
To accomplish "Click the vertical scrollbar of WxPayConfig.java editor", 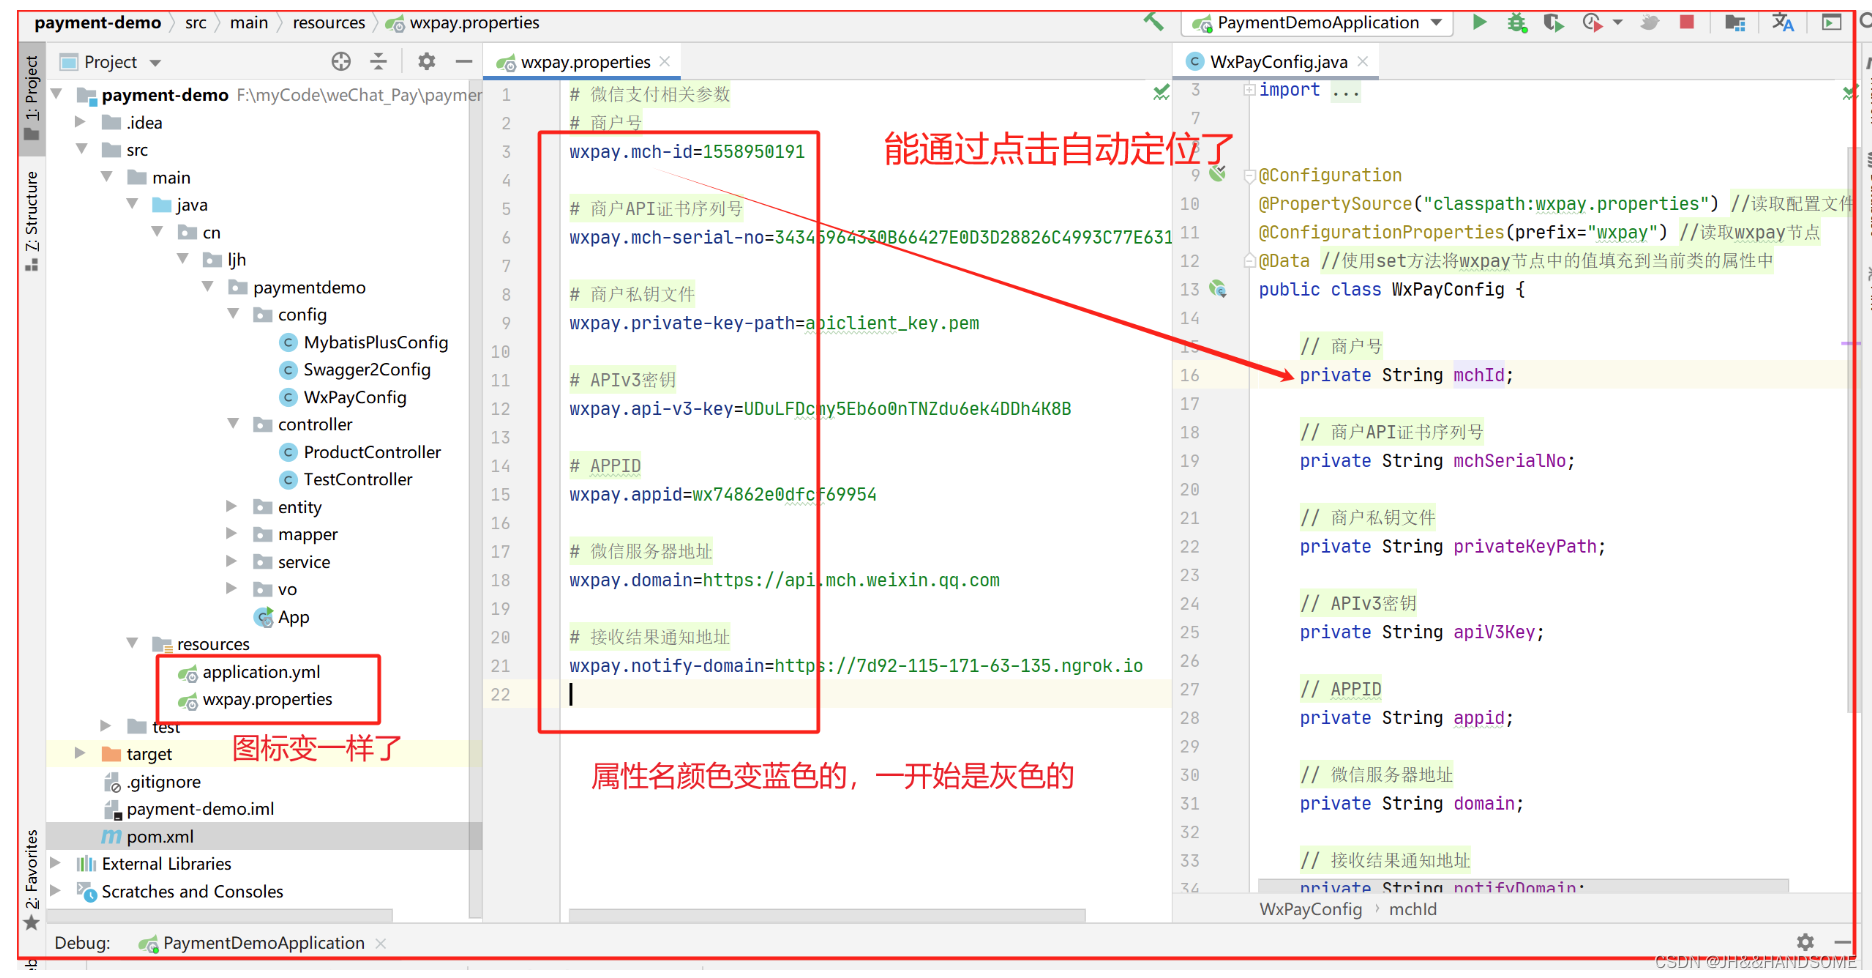I will click(1851, 430).
